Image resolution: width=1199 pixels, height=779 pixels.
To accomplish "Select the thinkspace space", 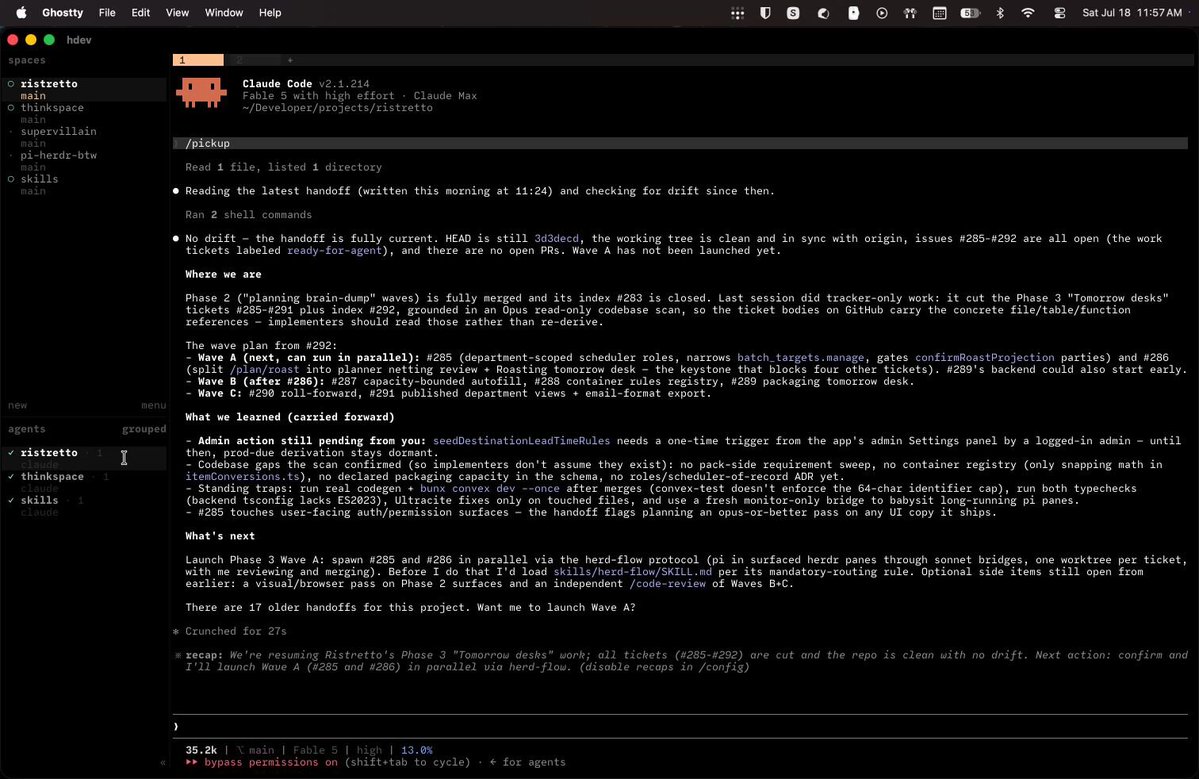I will pyautogui.click(x=52, y=107).
